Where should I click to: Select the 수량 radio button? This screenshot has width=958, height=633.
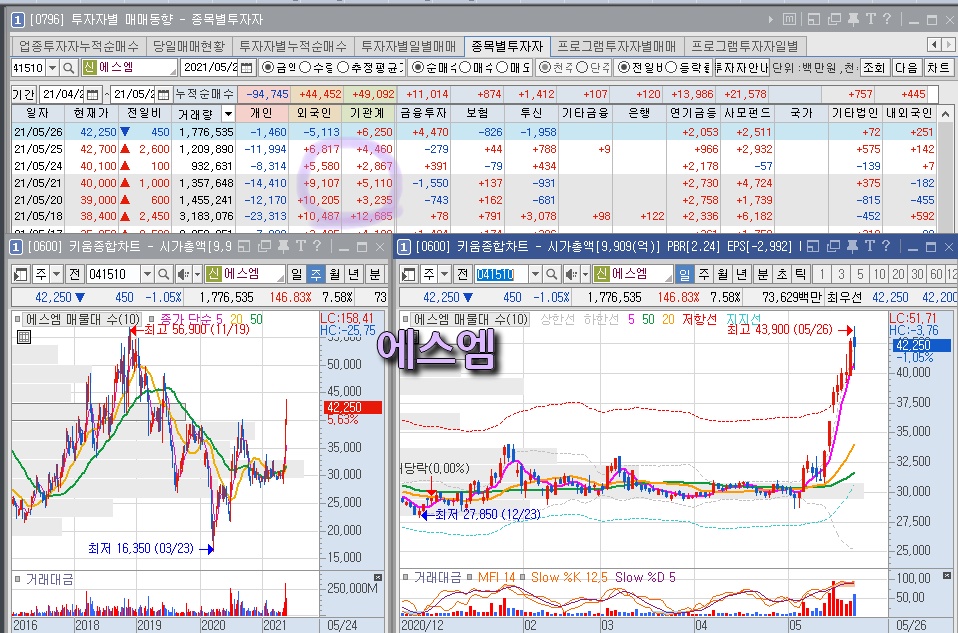tap(305, 68)
